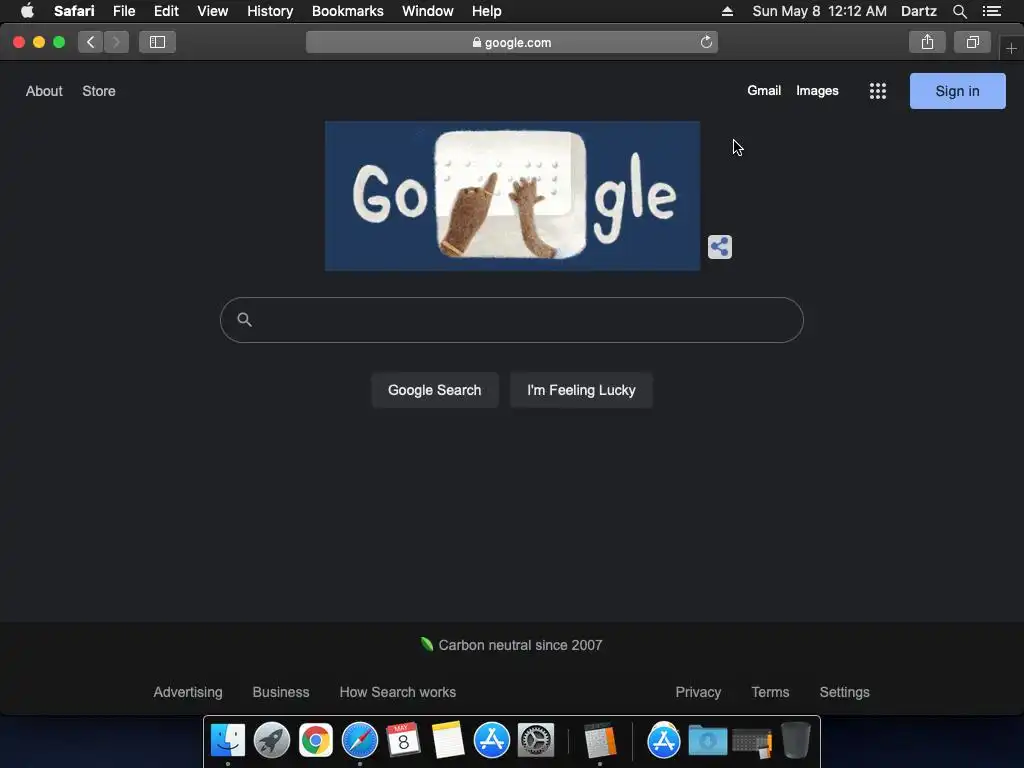Open the Safari menu
1024x768 pixels.
click(x=74, y=11)
